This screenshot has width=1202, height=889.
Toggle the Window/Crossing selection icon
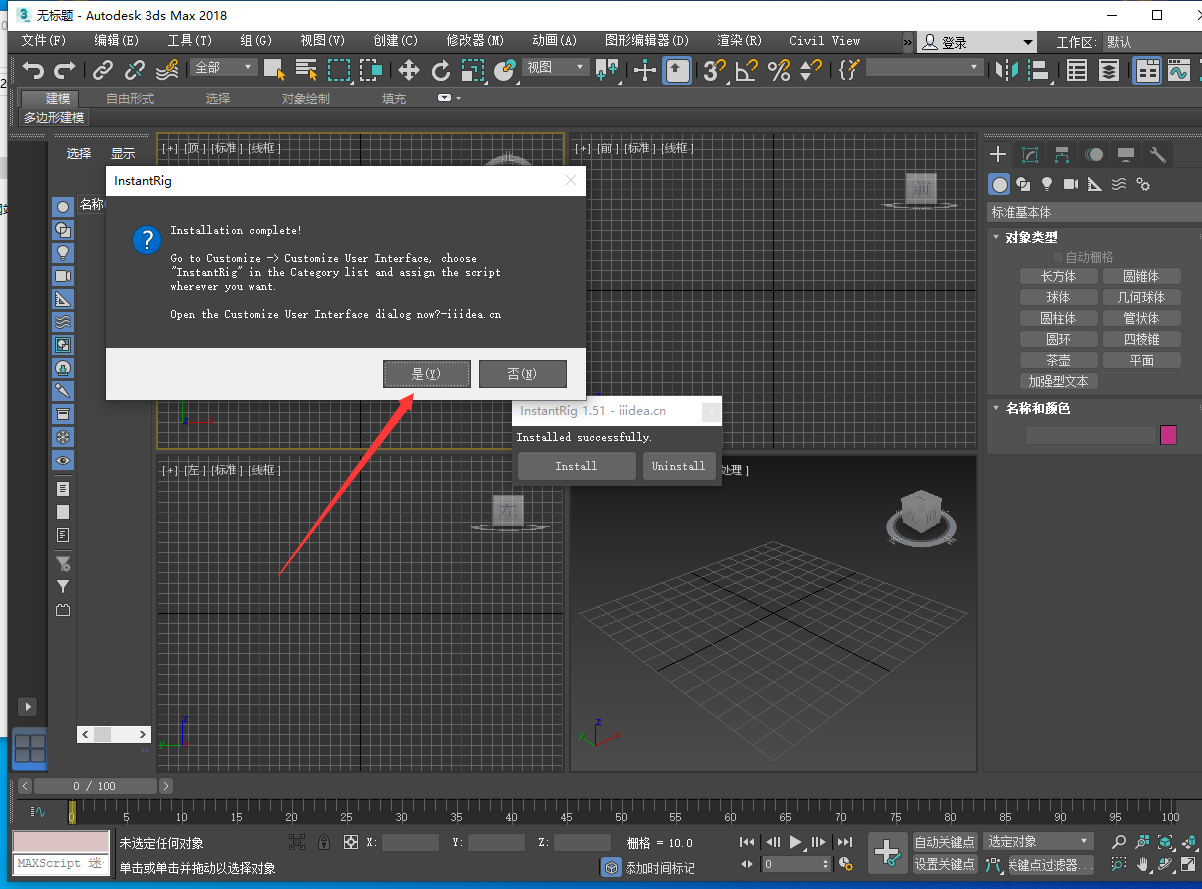pyautogui.click(x=371, y=70)
